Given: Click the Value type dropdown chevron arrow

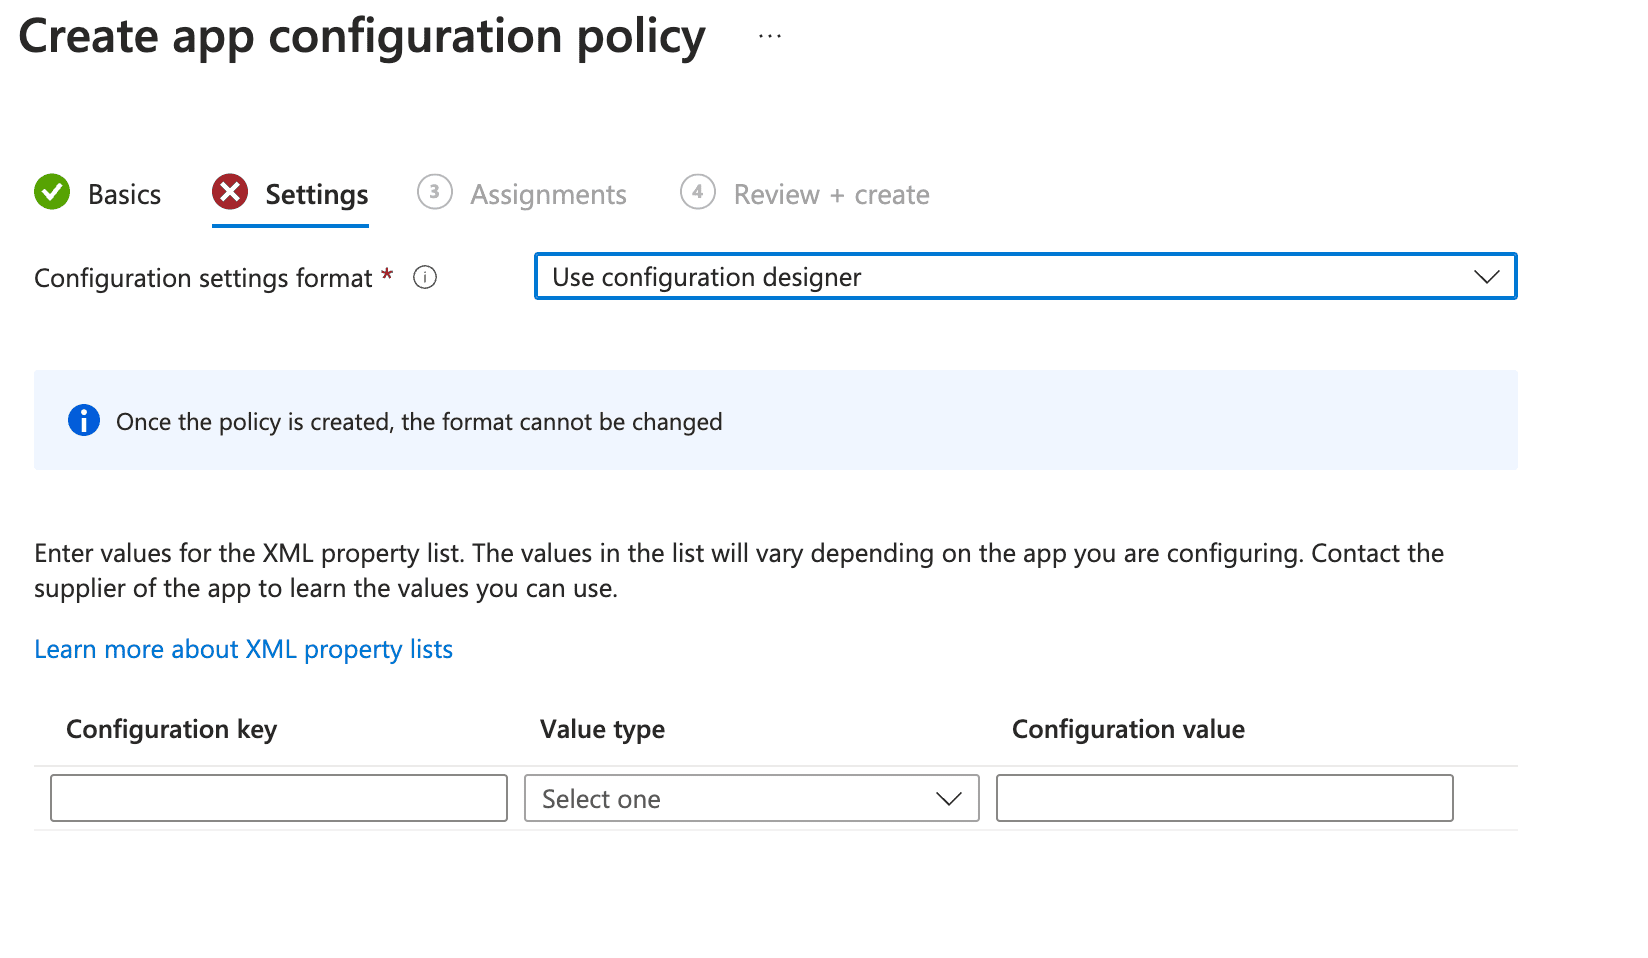Looking at the screenshot, I should [948, 799].
